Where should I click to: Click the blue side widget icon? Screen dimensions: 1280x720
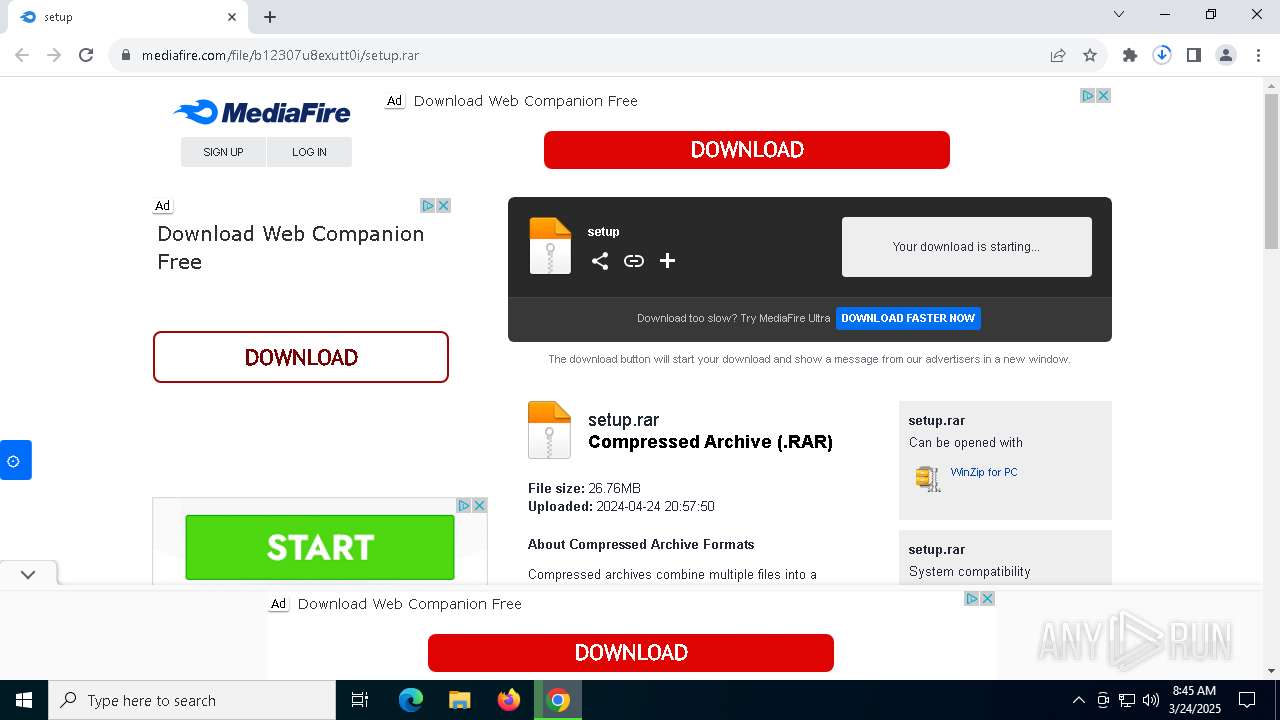15,460
